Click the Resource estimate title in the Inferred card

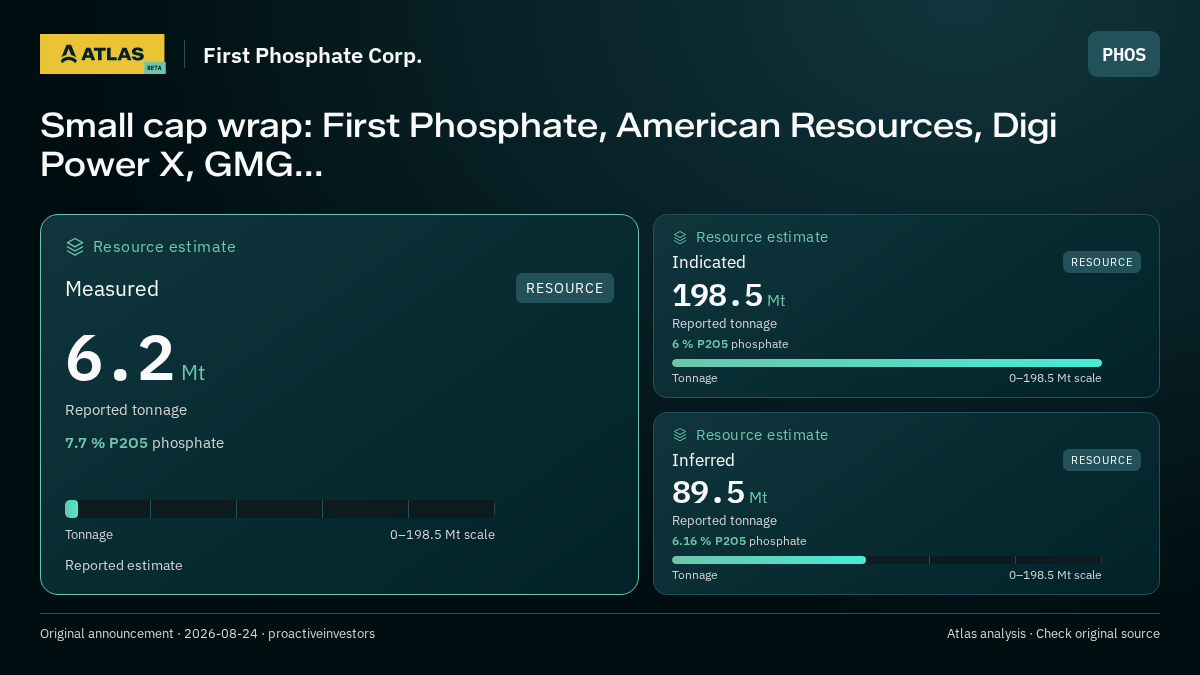pos(762,435)
